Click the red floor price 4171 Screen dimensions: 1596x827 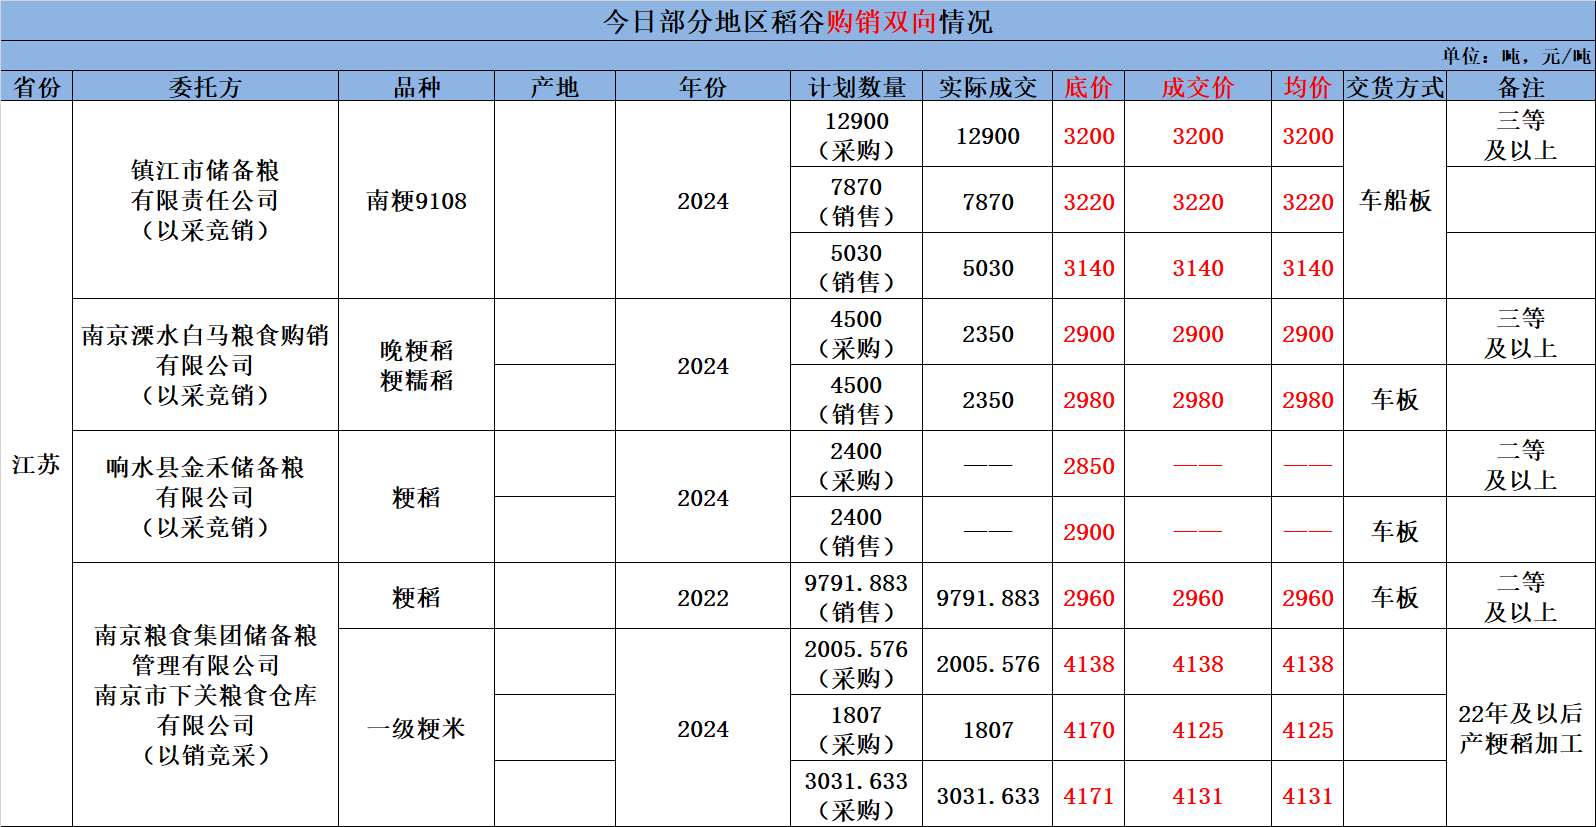1088,795
